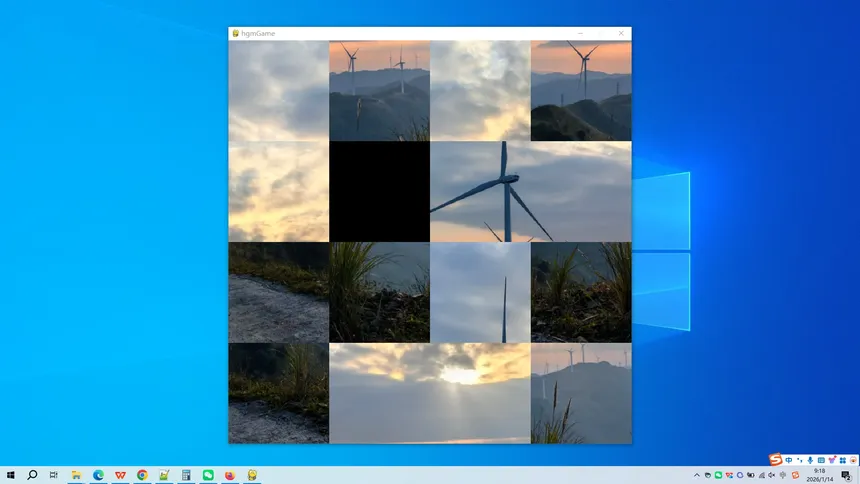Toggle Sogou voice input microphone
This screenshot has height=484, width=860.
point(809,460)
